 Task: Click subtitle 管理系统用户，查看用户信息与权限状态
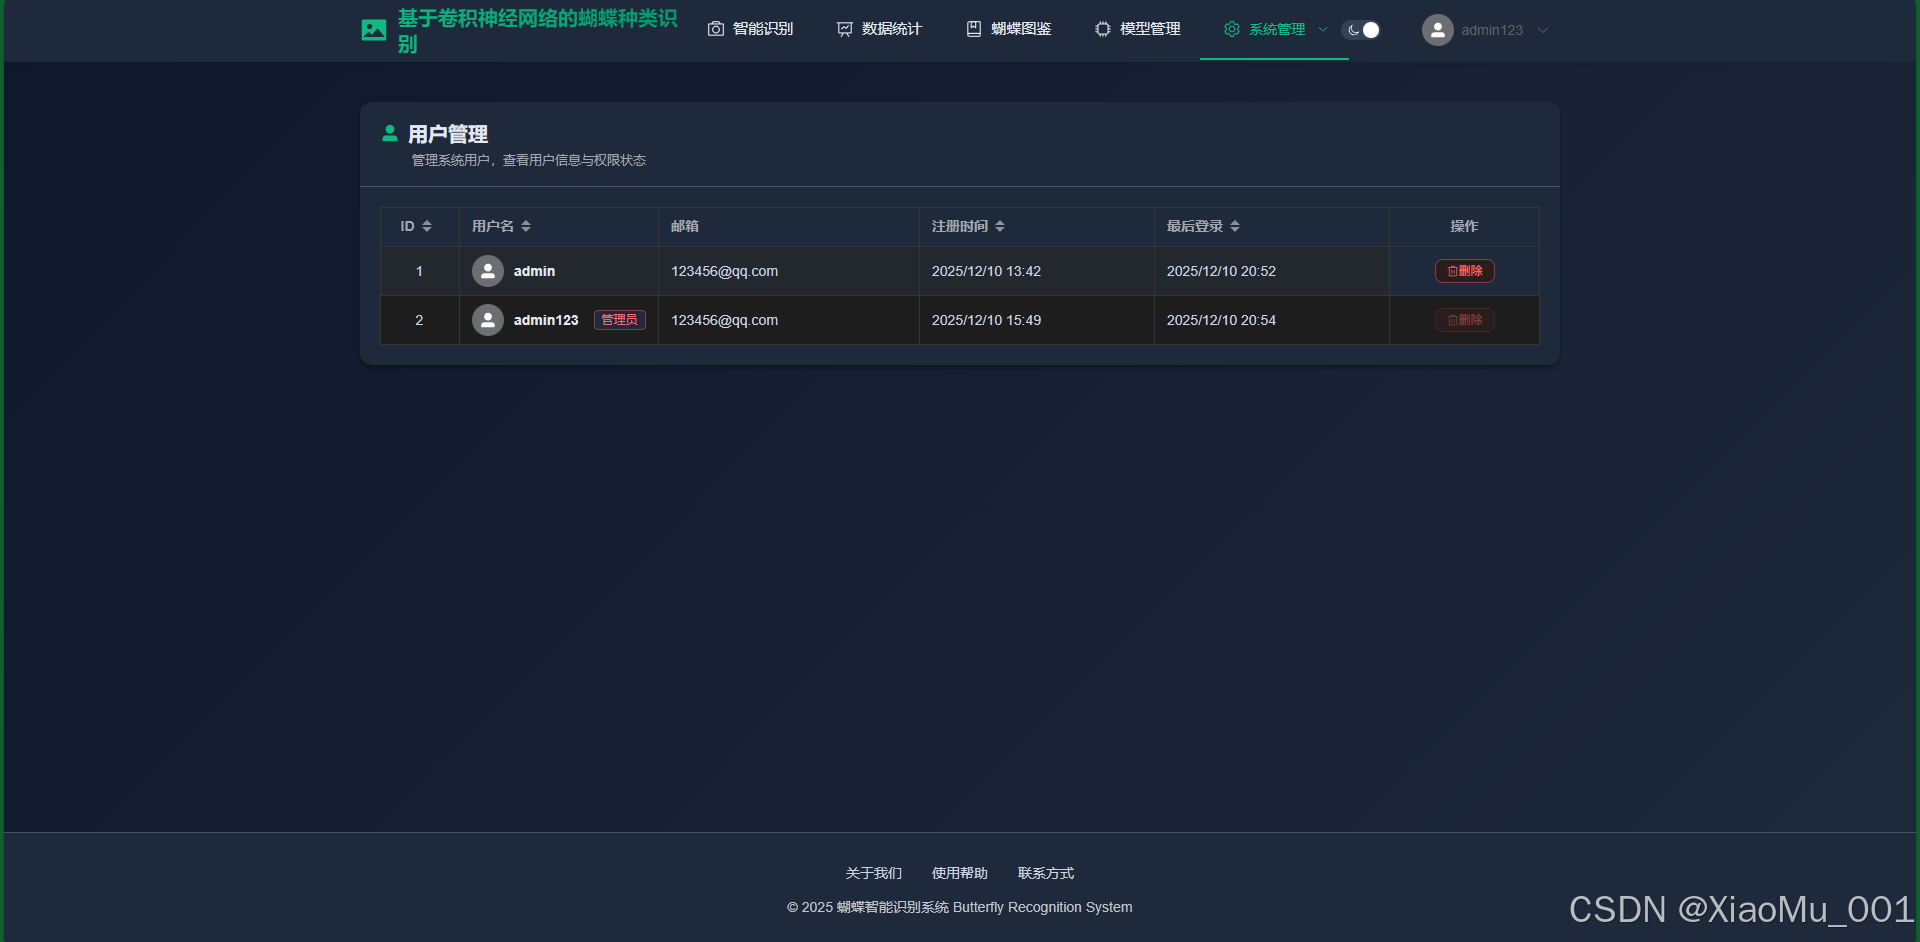529,160
